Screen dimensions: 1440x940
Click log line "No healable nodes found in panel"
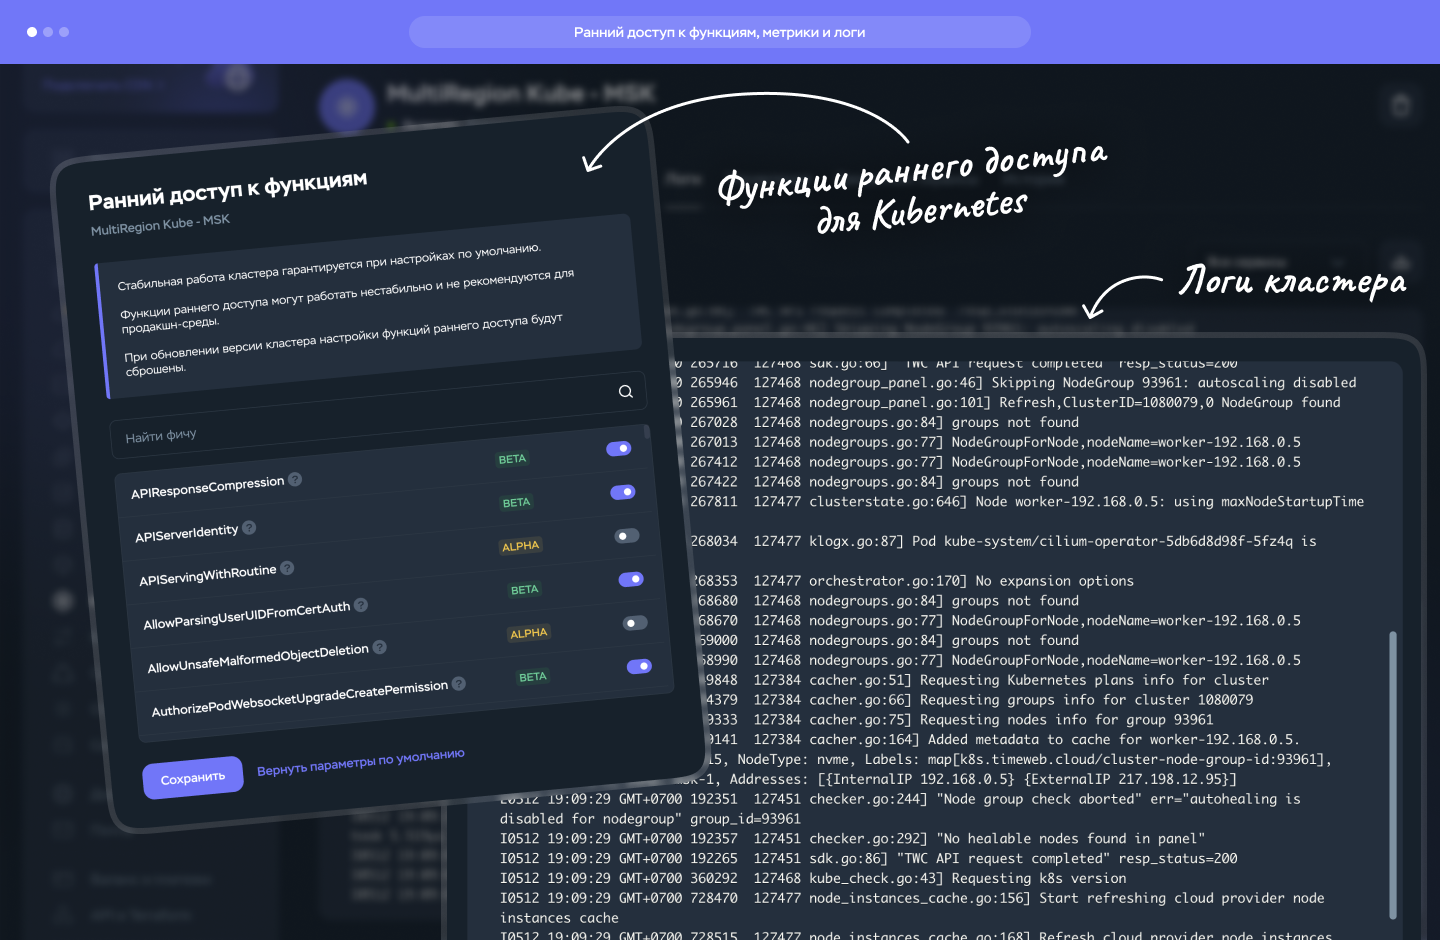[x=853, y=838]
